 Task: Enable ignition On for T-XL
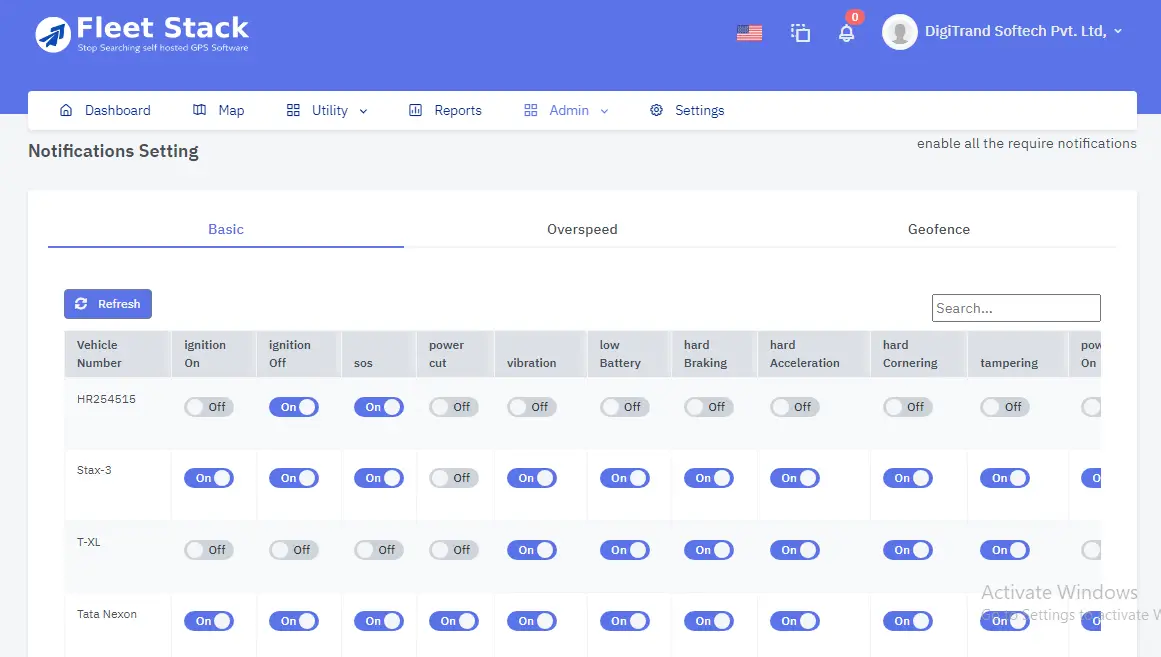point(209,550)
